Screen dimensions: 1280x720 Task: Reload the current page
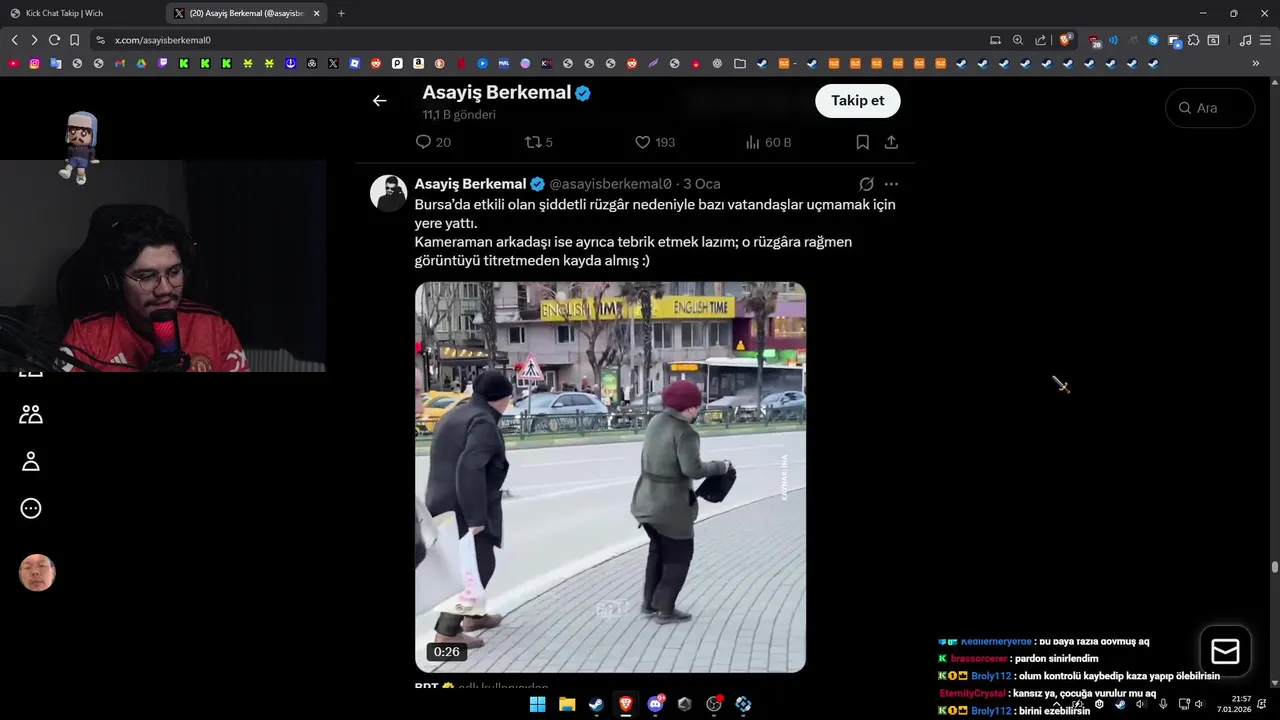coord(54,40)
